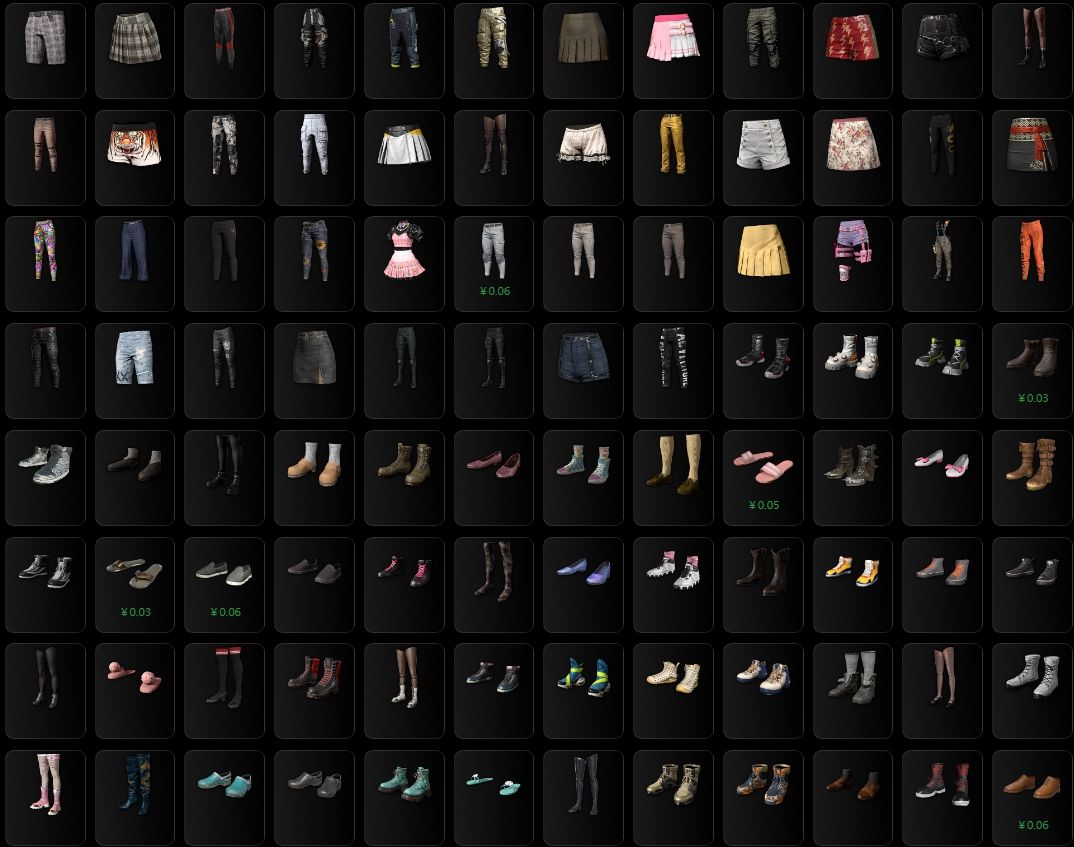Select the yellow and white sneakers
The width and height of the screenshot is (1074, 847).
pyautogui.click(x=852, y=571)
